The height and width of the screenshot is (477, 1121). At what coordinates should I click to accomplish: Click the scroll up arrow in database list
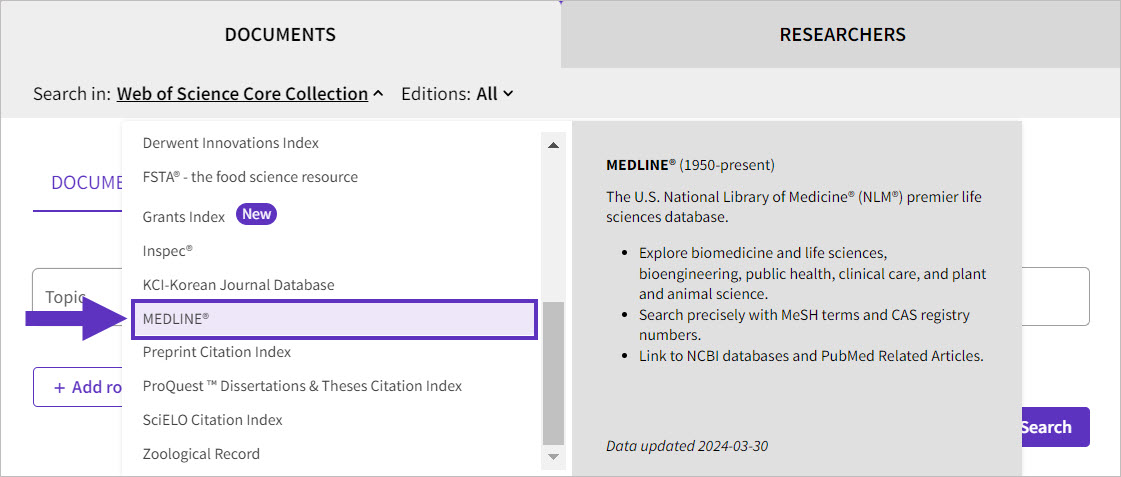pyautogui.click(x=553, y=145)
